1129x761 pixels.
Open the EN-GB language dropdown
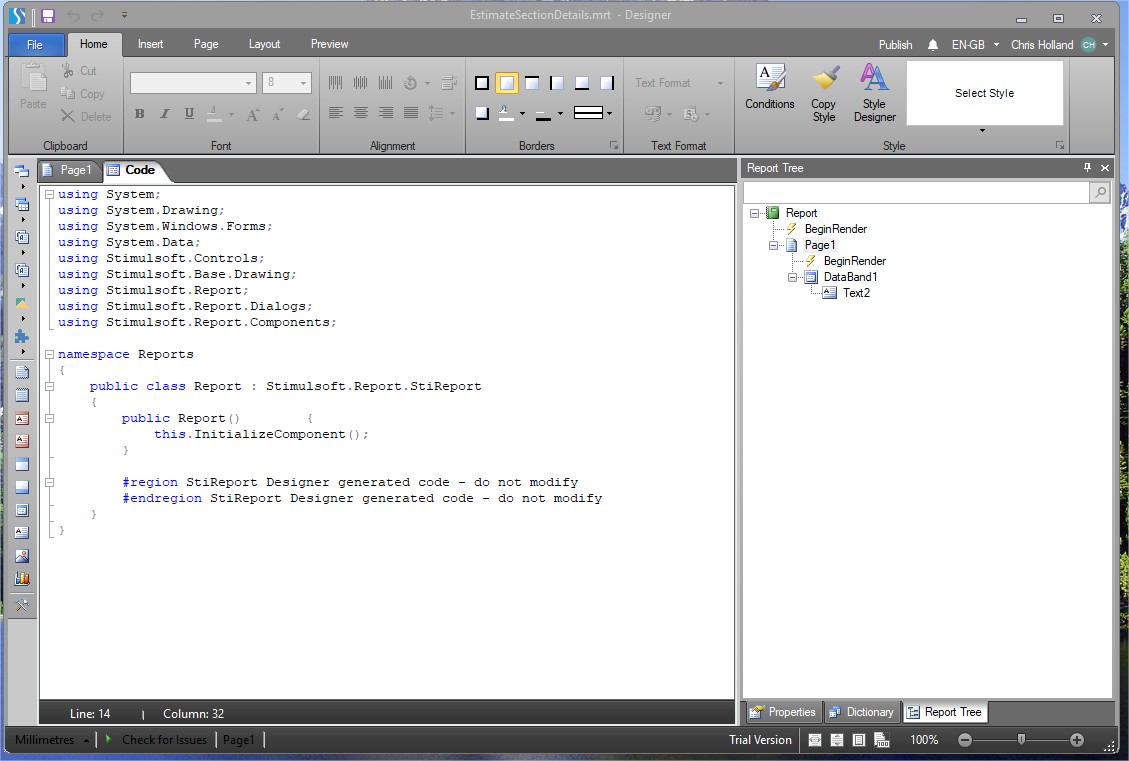tap(975, 45)
